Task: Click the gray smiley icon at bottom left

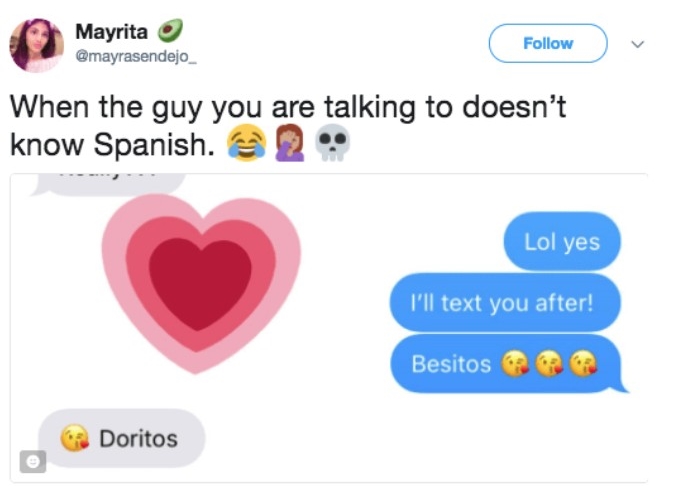Action: pos(33,462)
